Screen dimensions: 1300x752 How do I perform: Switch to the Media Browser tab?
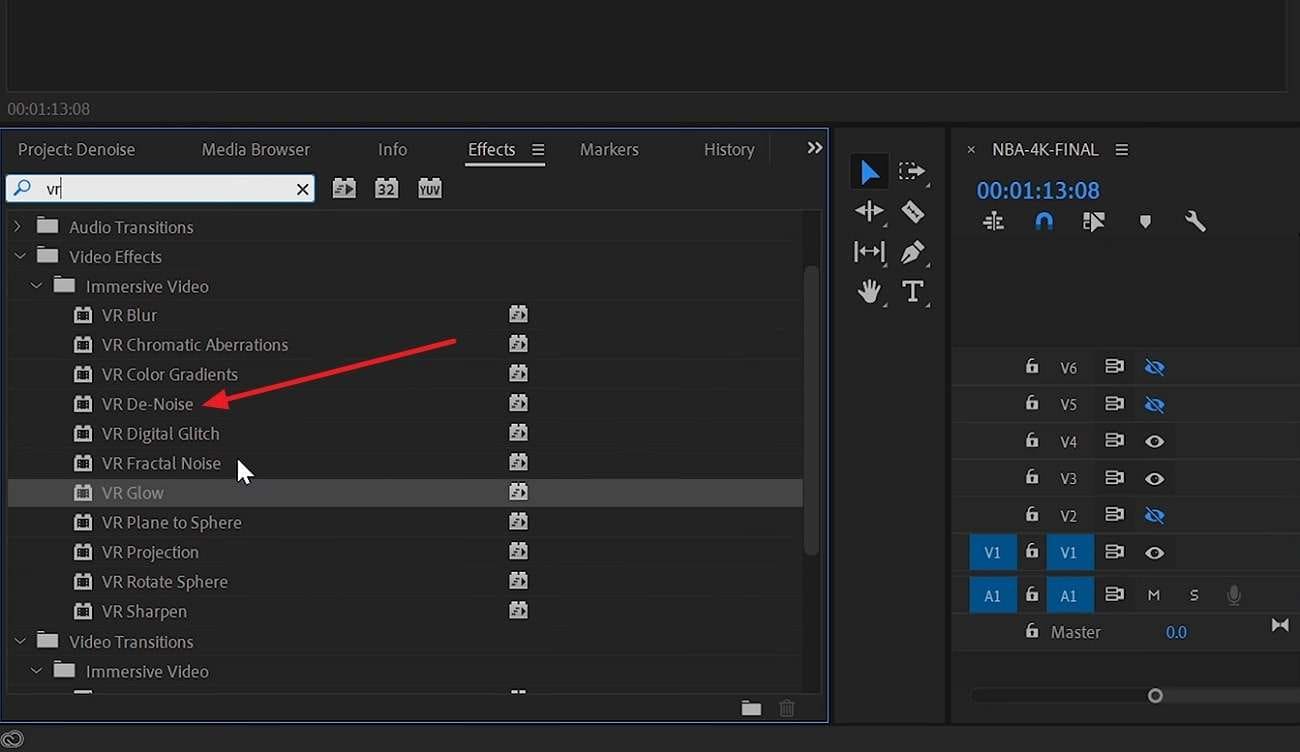[255, 149]
